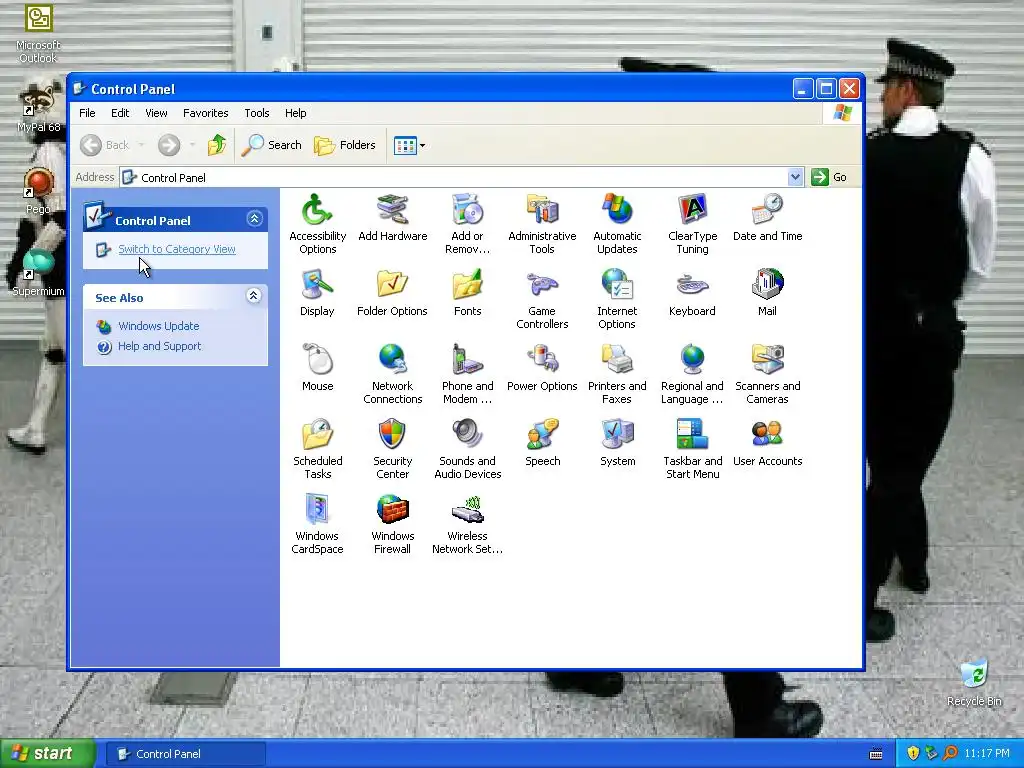Click the Forward arrow toolbar button
Viewport: 1024px width, 768px height.
(169, 145)
